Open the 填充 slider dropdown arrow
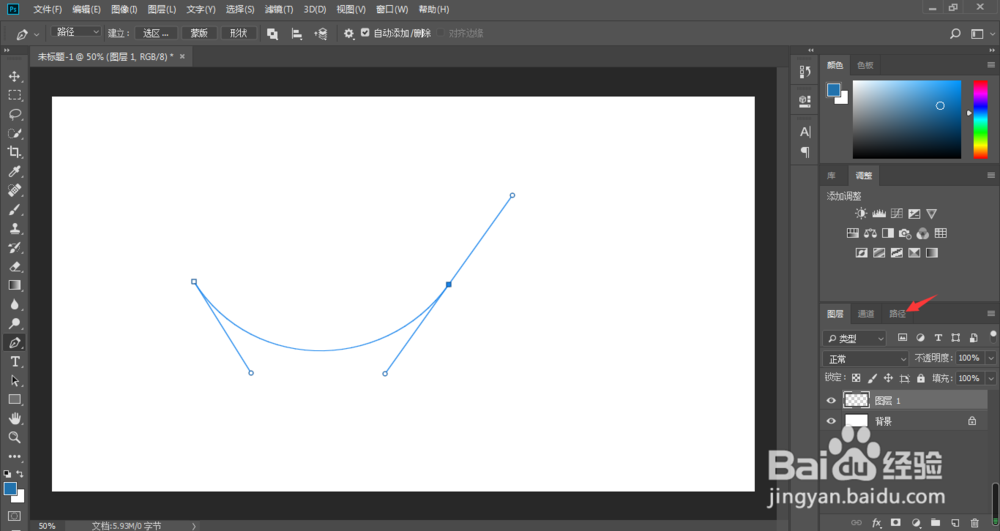The width and height of the screenshot is (1000, 531). coord(991,378)
